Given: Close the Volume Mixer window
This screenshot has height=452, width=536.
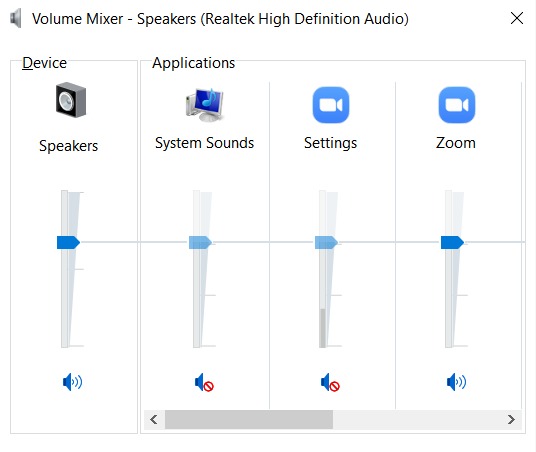Looking at the screenshot, I should pyautogui.click(x=517, y=18).
